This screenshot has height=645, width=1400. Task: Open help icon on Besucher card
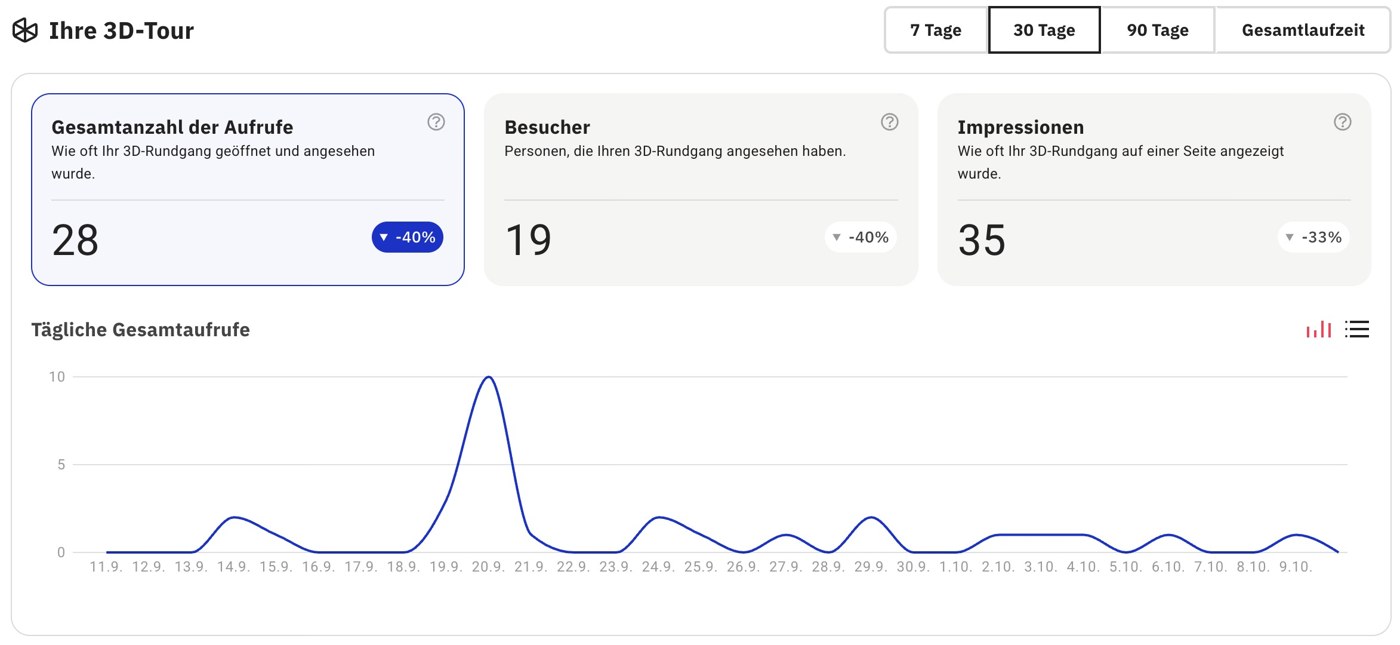890,122
